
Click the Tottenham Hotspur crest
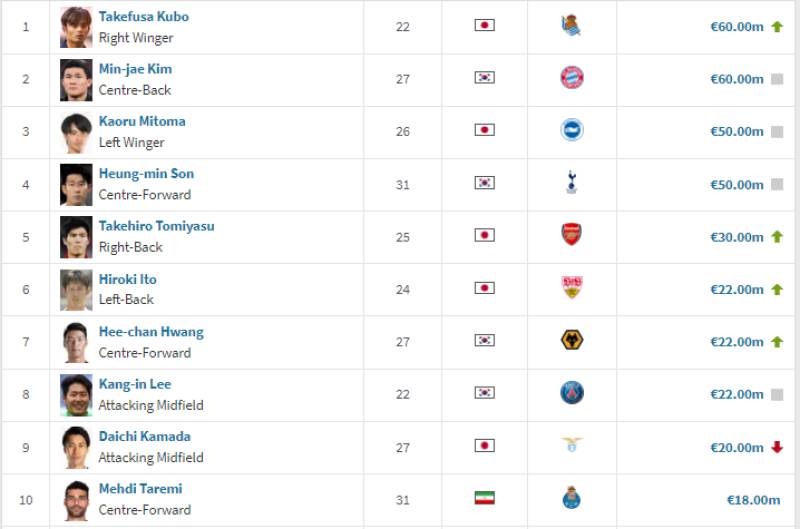(571, 183)
